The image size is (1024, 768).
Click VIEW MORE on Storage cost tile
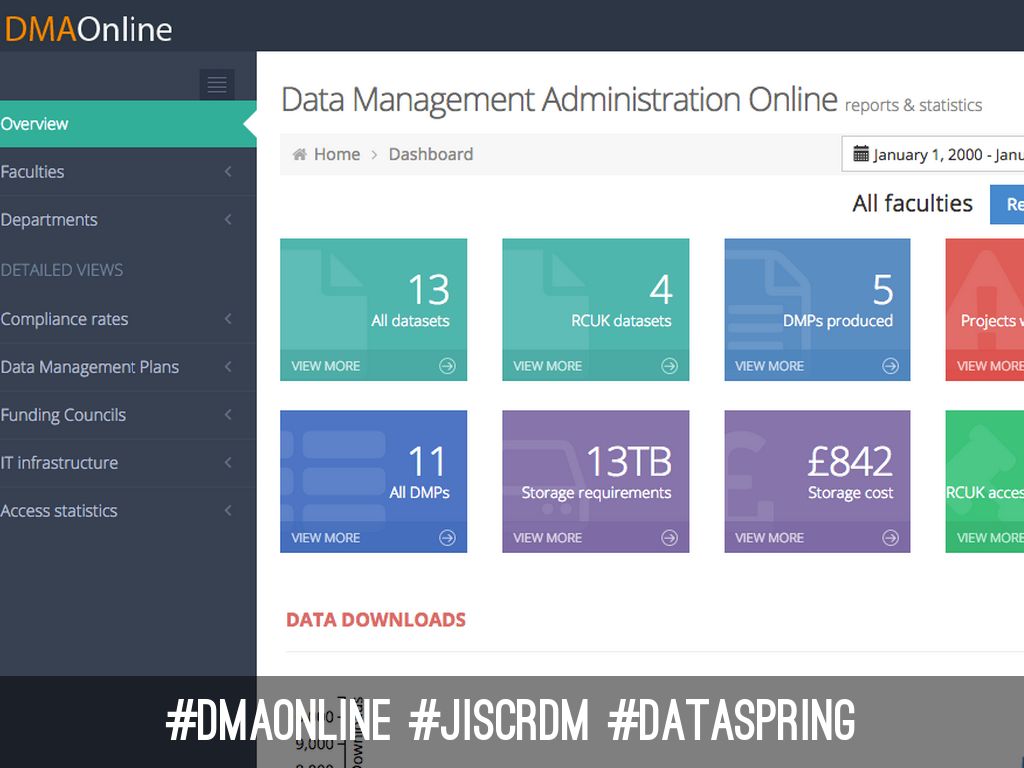pyautogui.click(x=769, y=538)
